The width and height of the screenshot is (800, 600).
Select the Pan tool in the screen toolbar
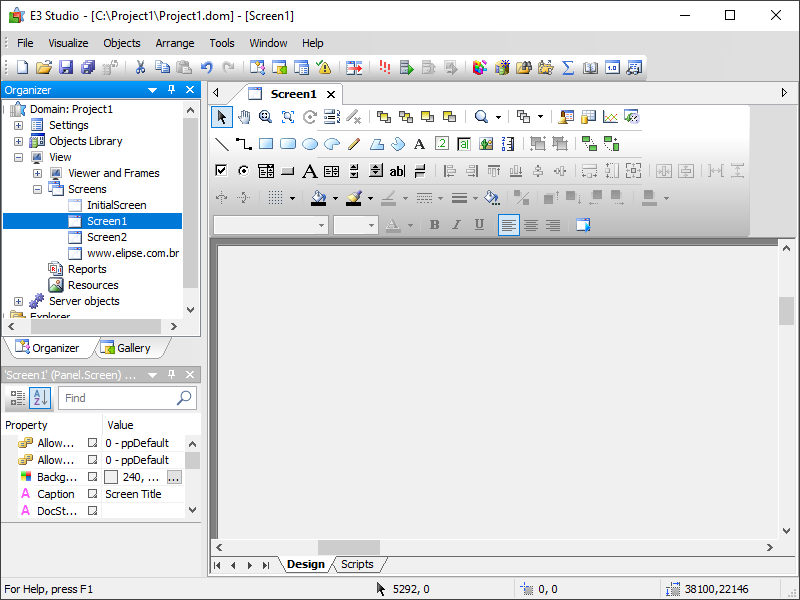[242, 117]
